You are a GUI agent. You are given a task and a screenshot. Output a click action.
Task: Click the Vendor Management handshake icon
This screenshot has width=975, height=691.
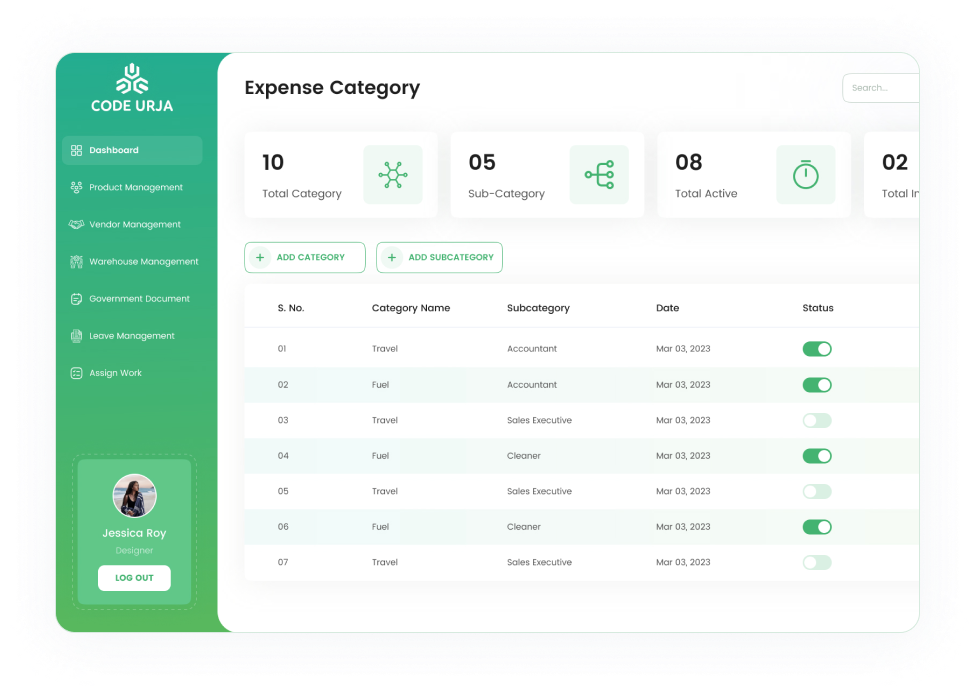tap(76, 225)
